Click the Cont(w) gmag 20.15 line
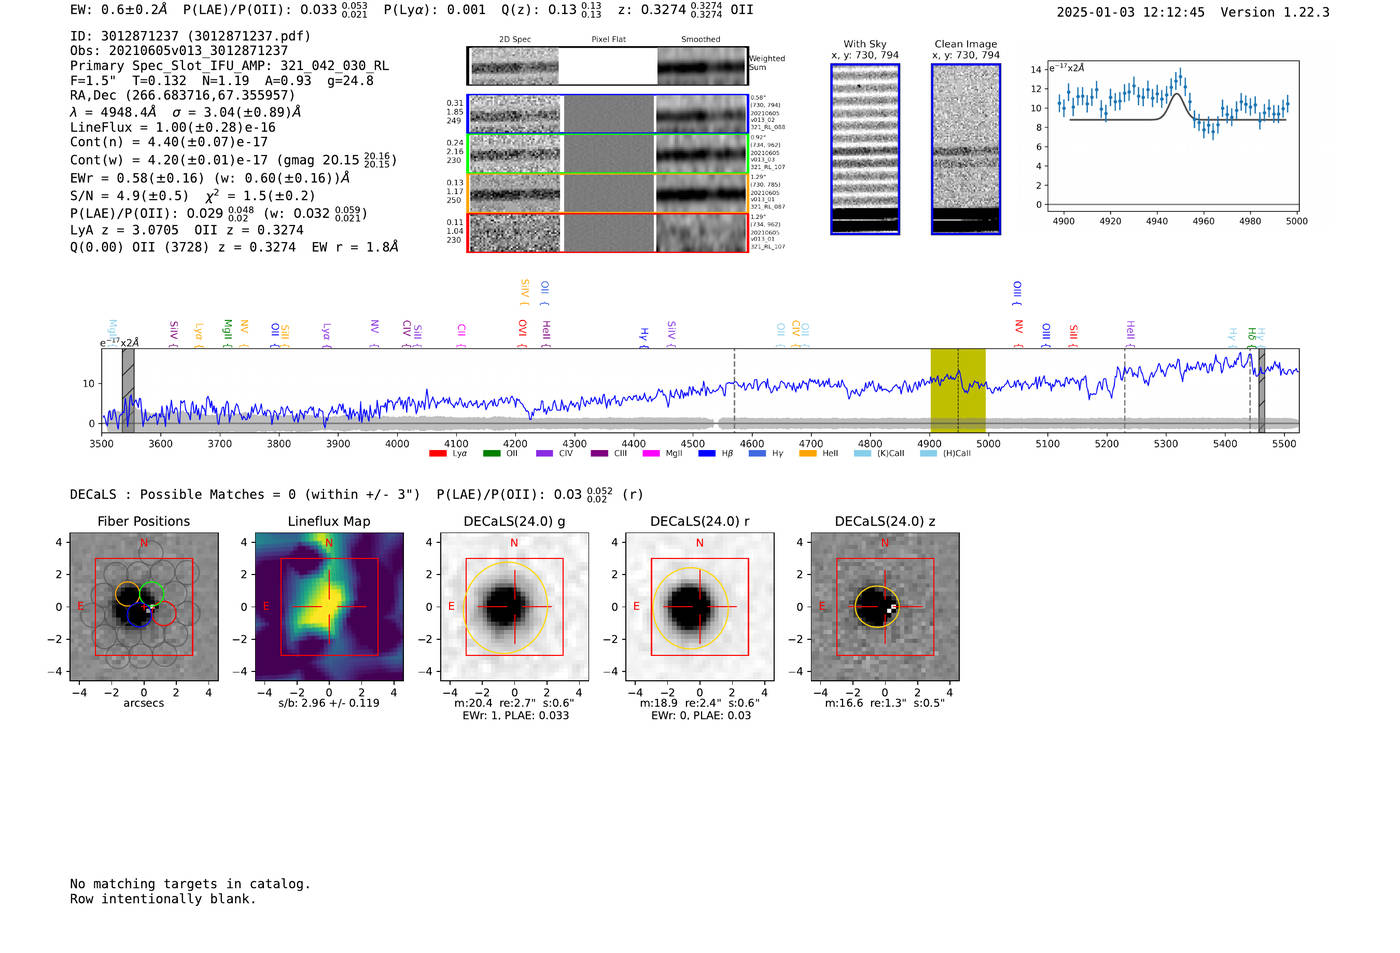This screenshot has height=953, width=1400. tap(233, 159)
